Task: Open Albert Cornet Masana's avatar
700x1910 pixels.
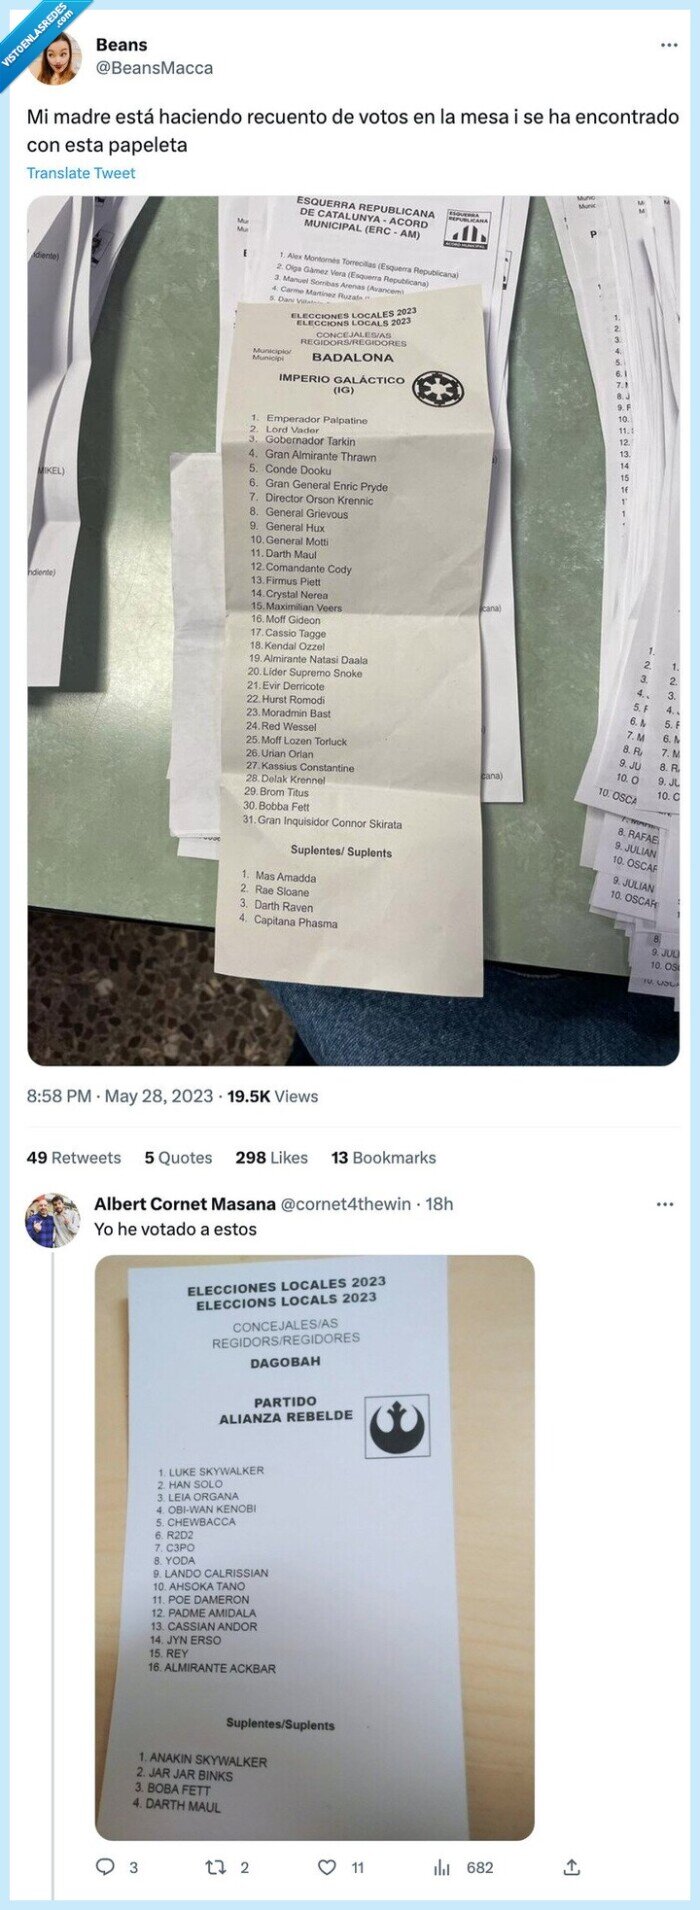Action: tap(52, 1220)
